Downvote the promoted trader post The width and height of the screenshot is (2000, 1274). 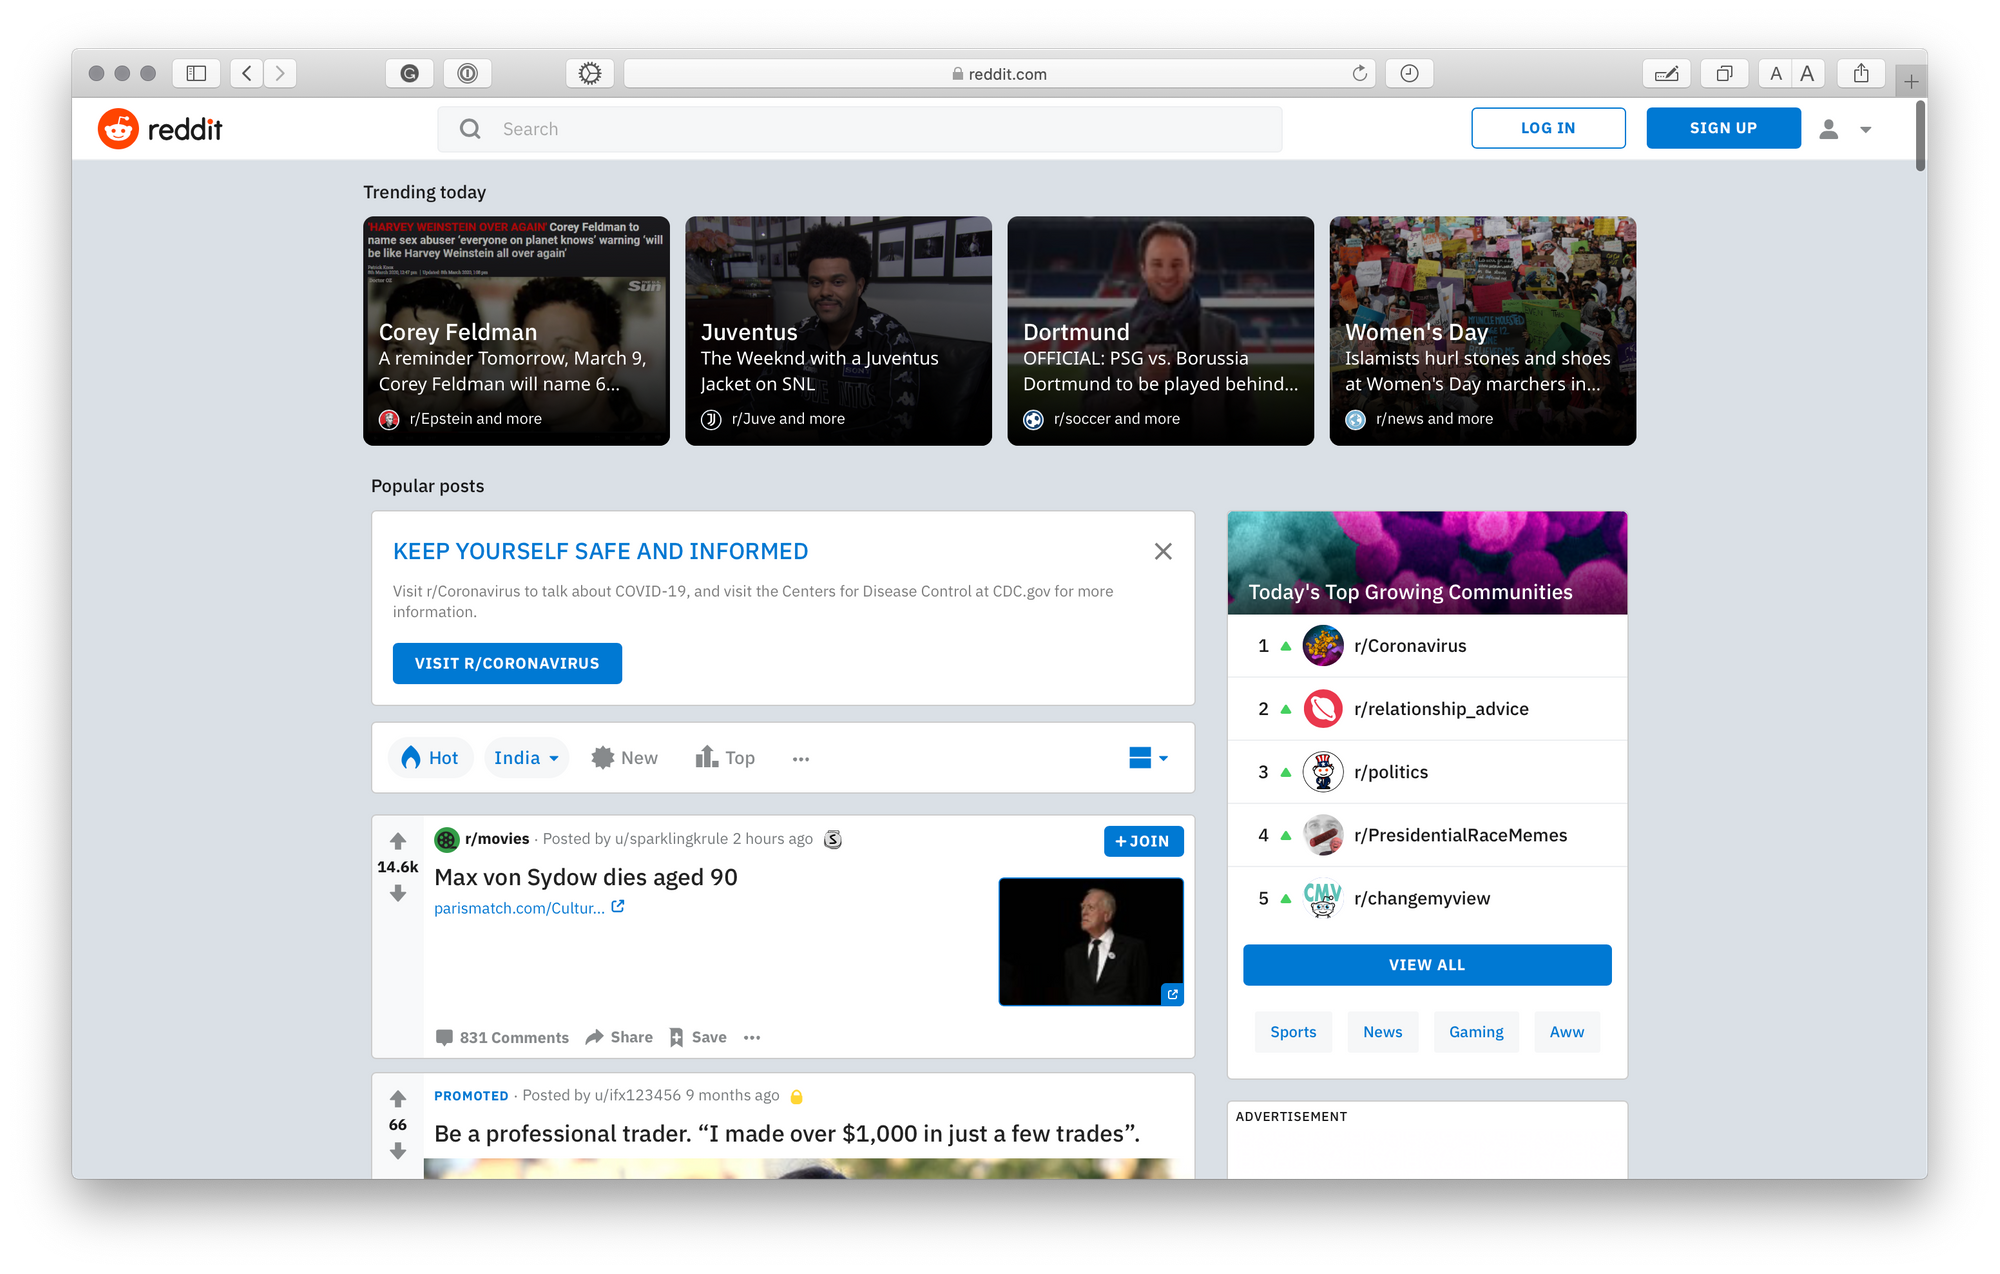(398, 1151)
